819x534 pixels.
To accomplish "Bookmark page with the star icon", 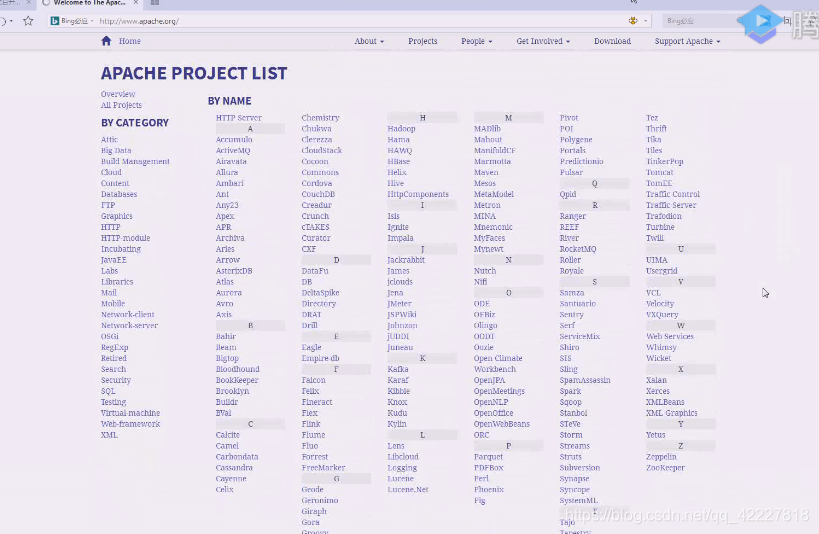I will click(x=28, y=21).
